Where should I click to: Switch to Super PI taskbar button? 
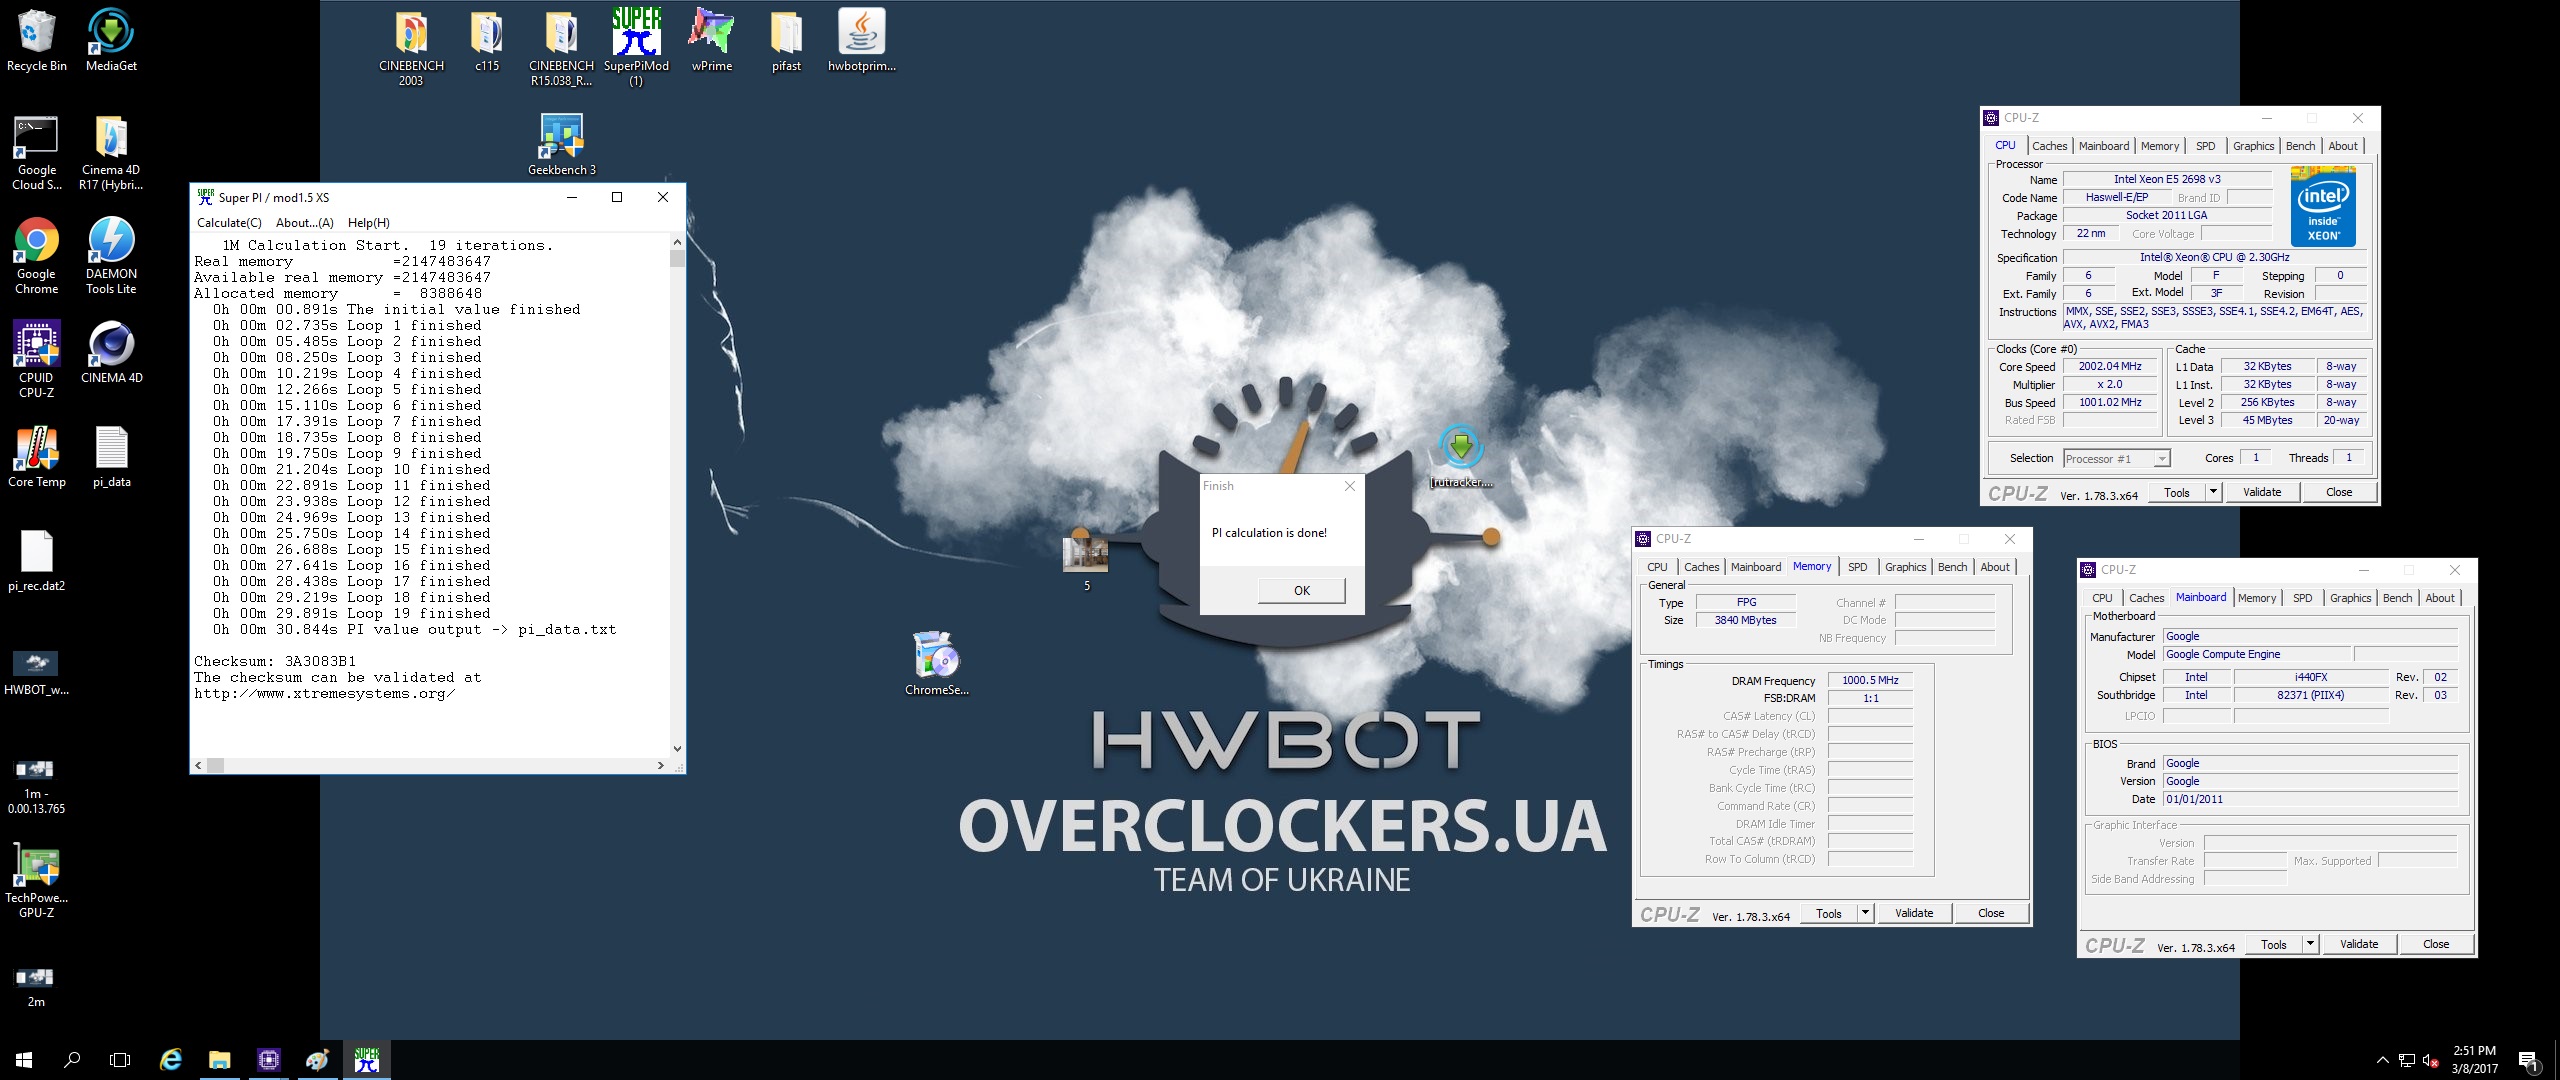[367, 1060]
